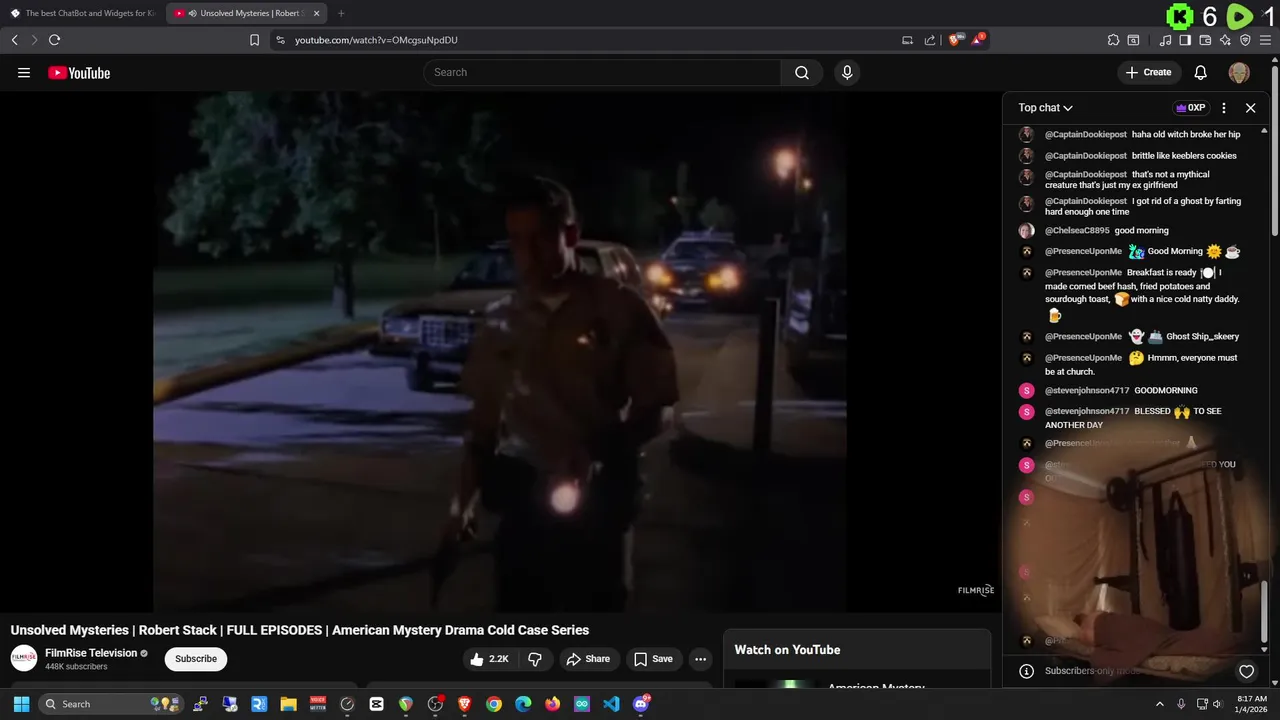Viewport: 1280px width, 720px height.
Task: Click @stevenjohnson4717 on the GOODMORNING message
Action: 1087,390
